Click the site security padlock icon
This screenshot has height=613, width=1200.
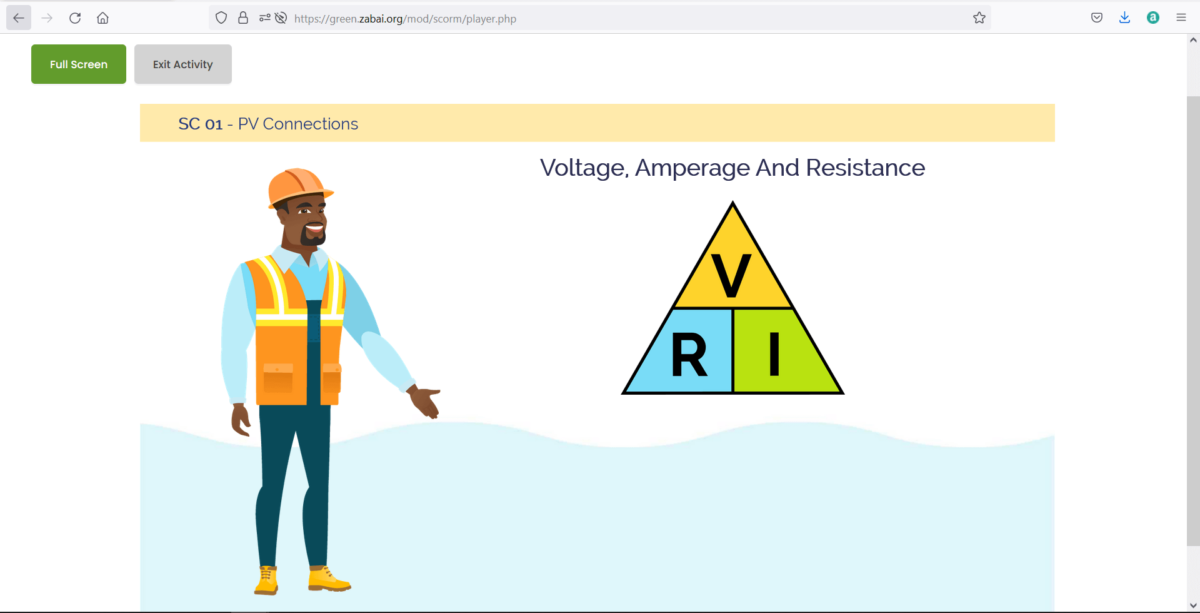point(243,17)
